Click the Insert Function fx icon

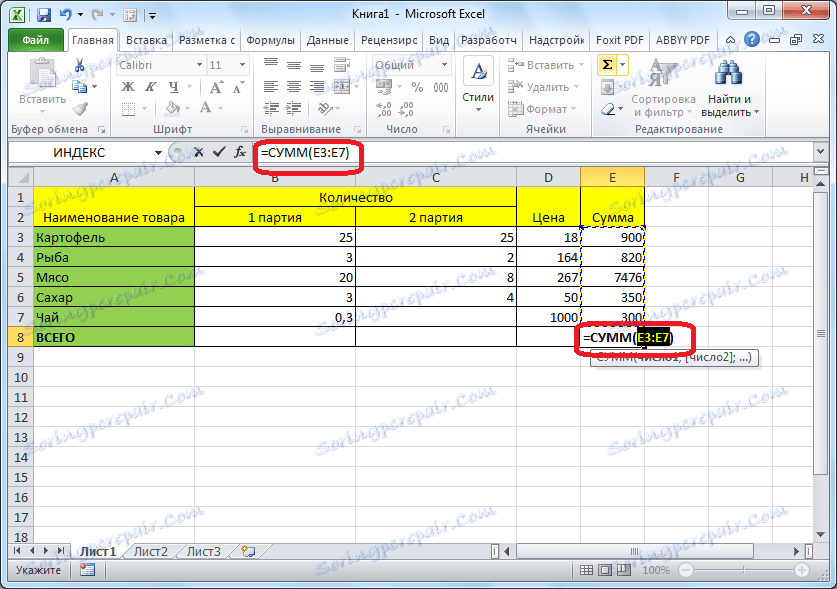pos(240,152)
